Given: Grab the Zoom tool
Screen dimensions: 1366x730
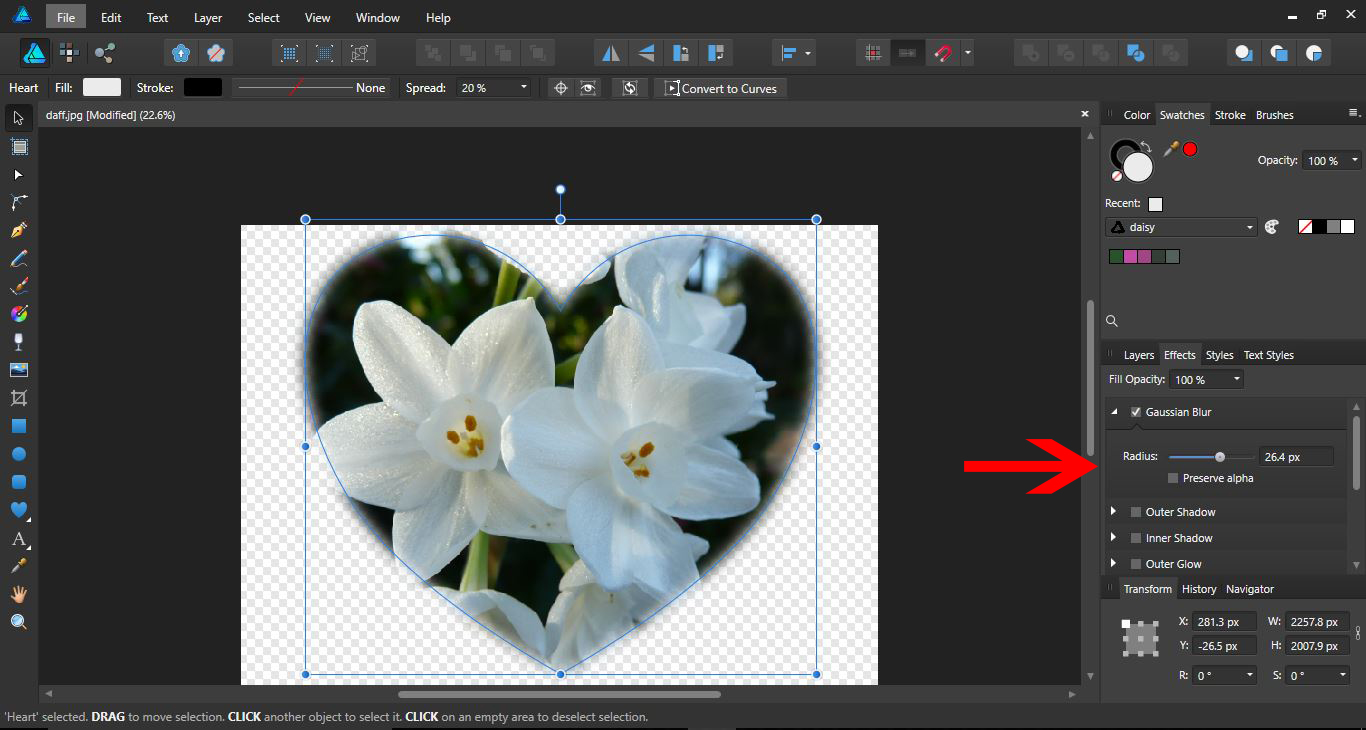Looking at the screenshot, I should pyautogui.click(x=18, y=621).
